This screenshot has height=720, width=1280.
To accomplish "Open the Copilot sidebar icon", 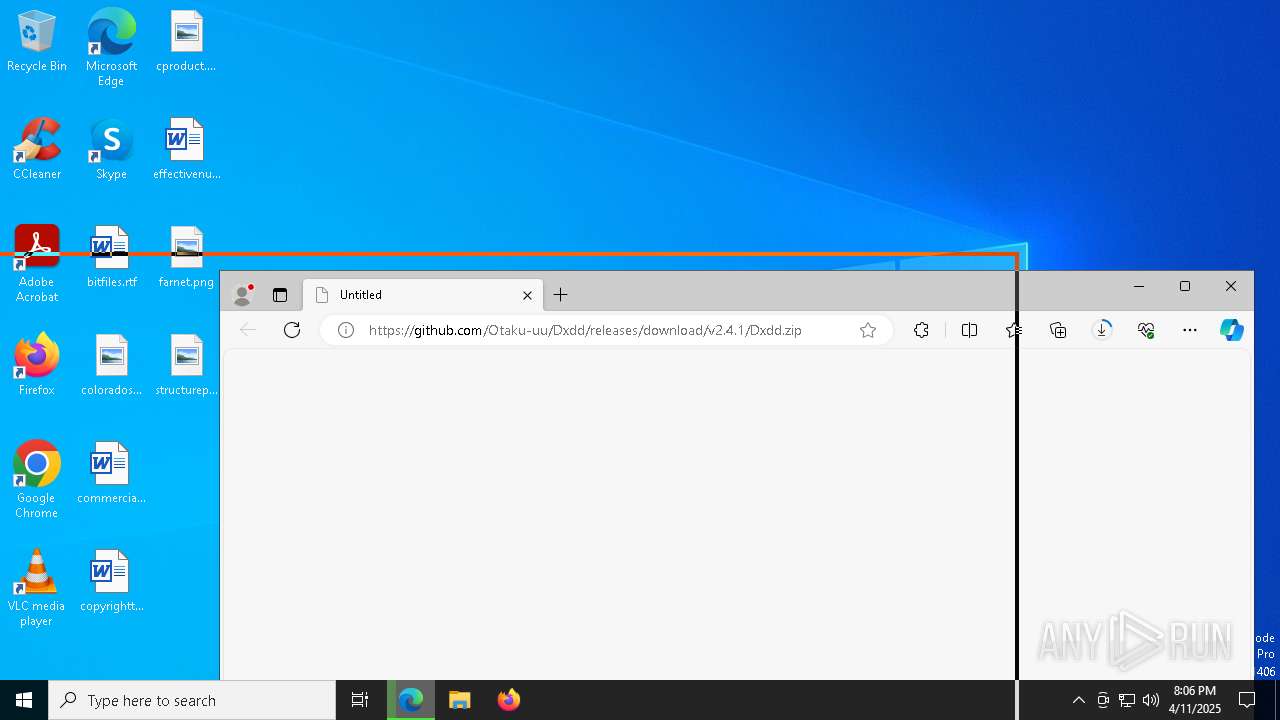I will tap(1232, 330).
